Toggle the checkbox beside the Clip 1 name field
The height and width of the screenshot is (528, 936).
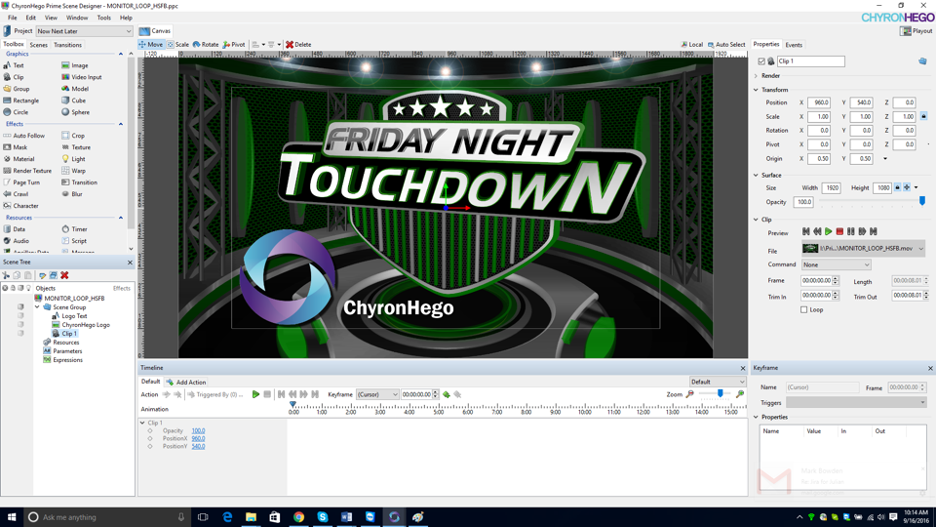point(761,62)
